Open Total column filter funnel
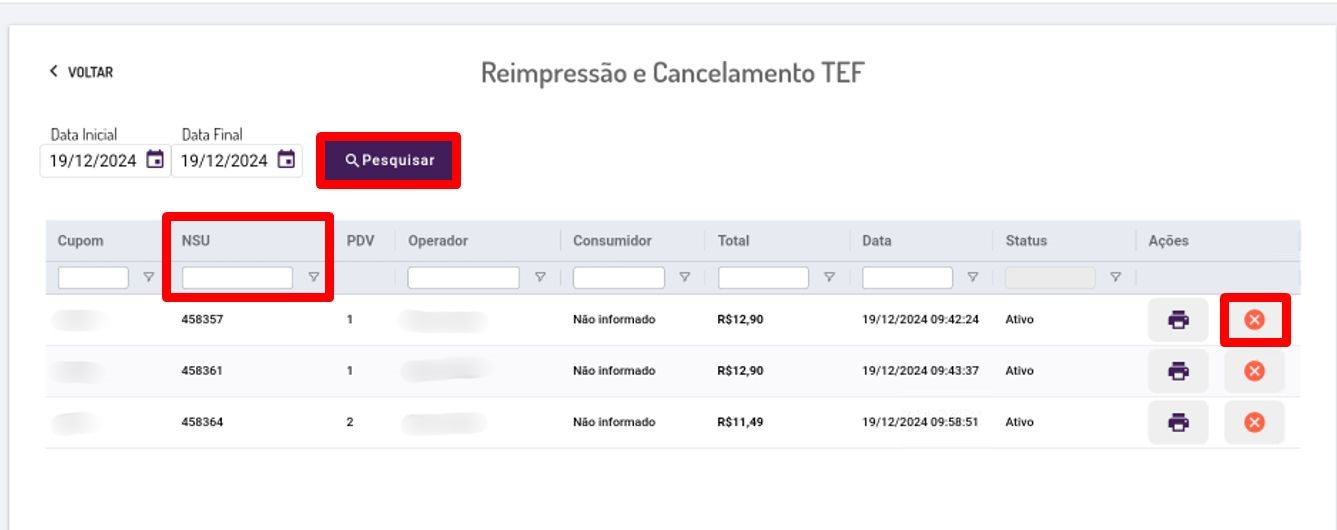Screen dimensions: 1337x530 click(x=829, y=278)
